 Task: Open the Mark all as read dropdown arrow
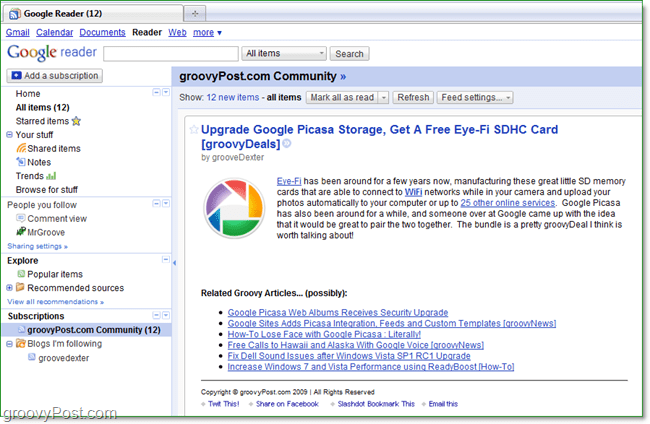383,98
